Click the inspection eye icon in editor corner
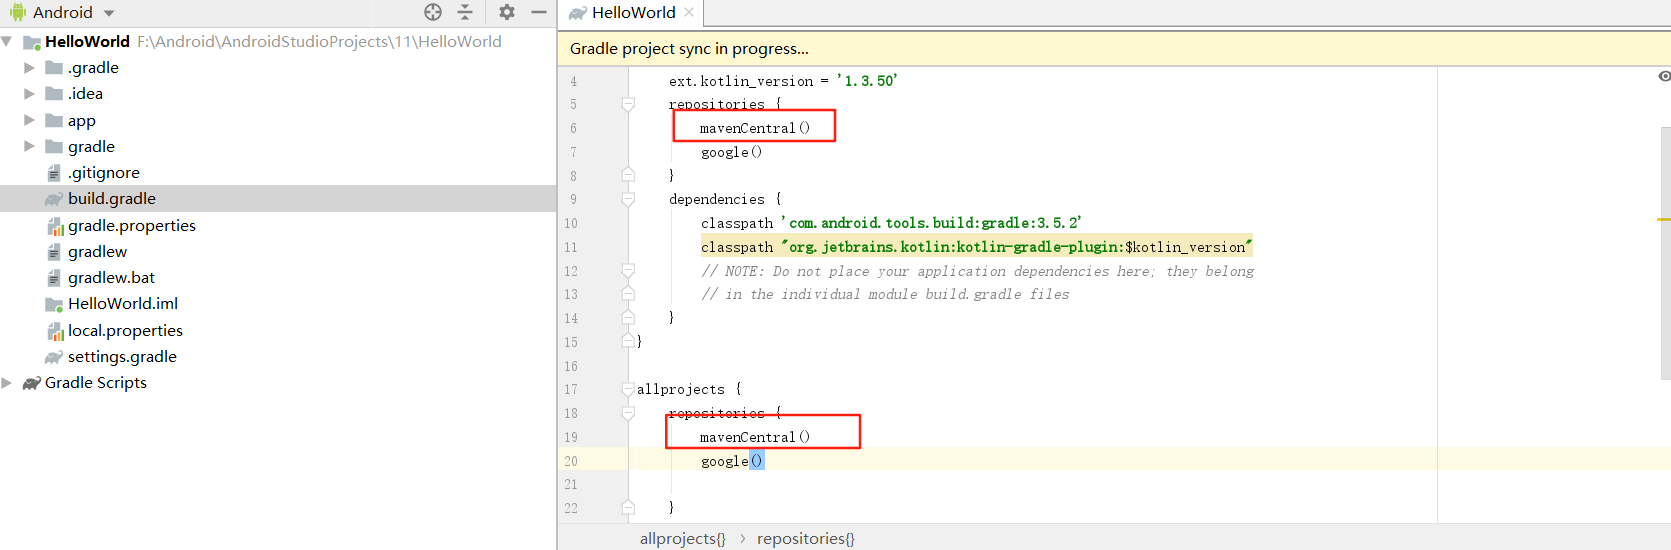Viewport: 1671px width, 550px height. click(x=1664, y=76)
